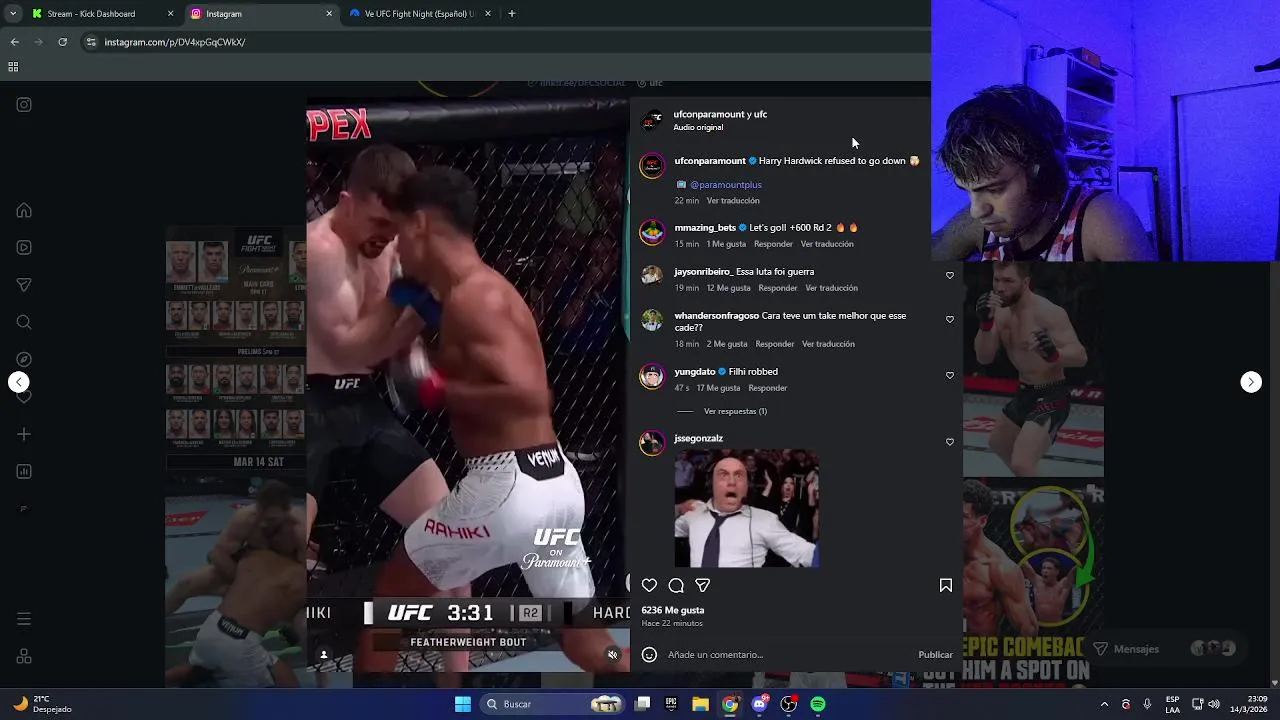
Task: Click Responder on mmazing_bets comment
Action: tap(773, 244)
